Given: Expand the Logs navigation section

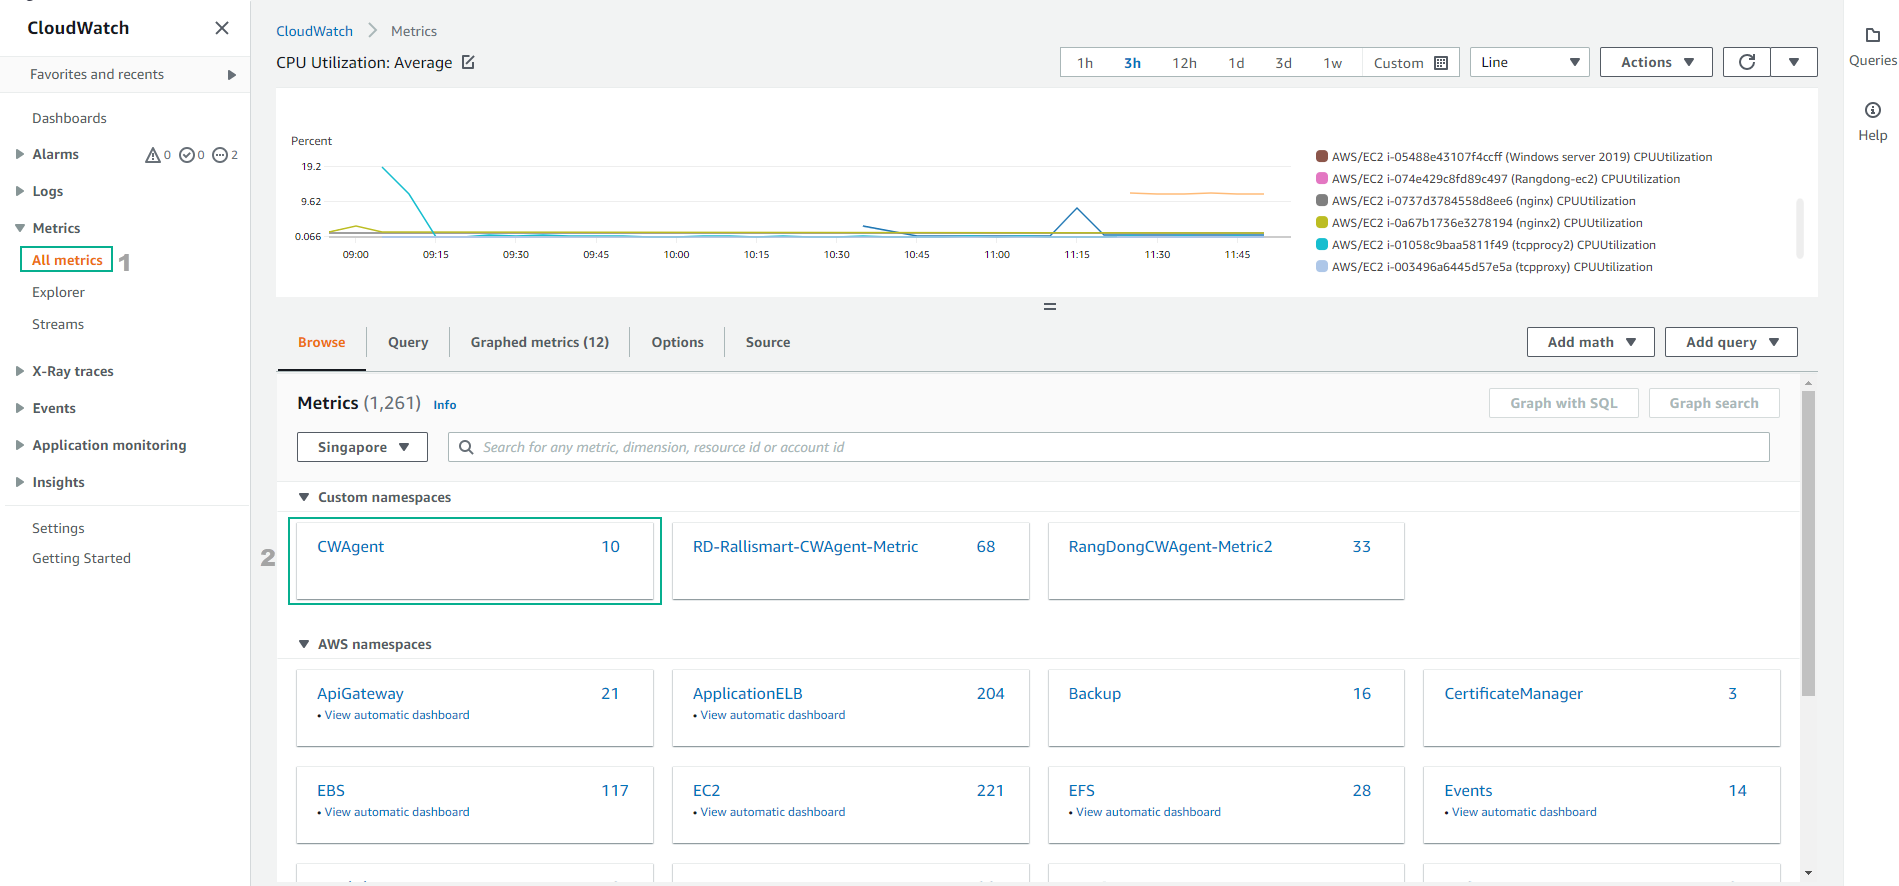Looking at the screenshot, I should point(19,191).
